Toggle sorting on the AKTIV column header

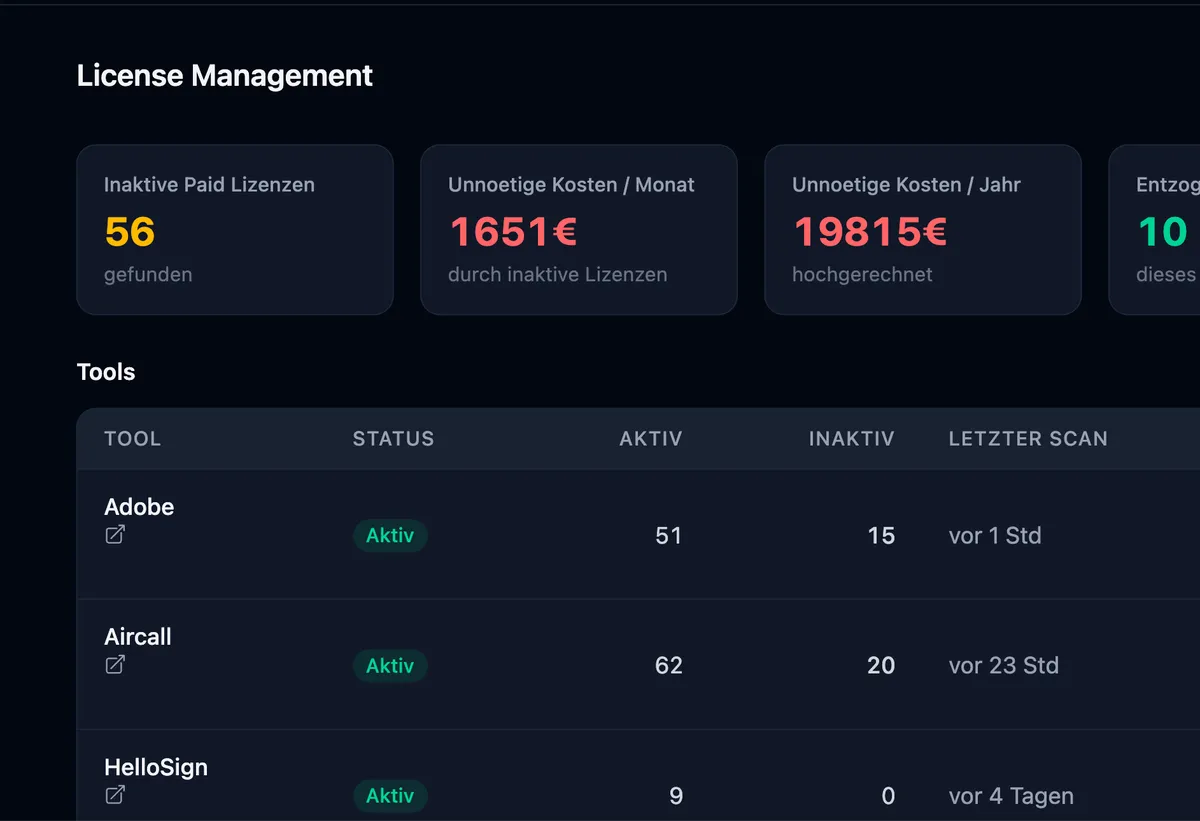click(x=650, y=438)
